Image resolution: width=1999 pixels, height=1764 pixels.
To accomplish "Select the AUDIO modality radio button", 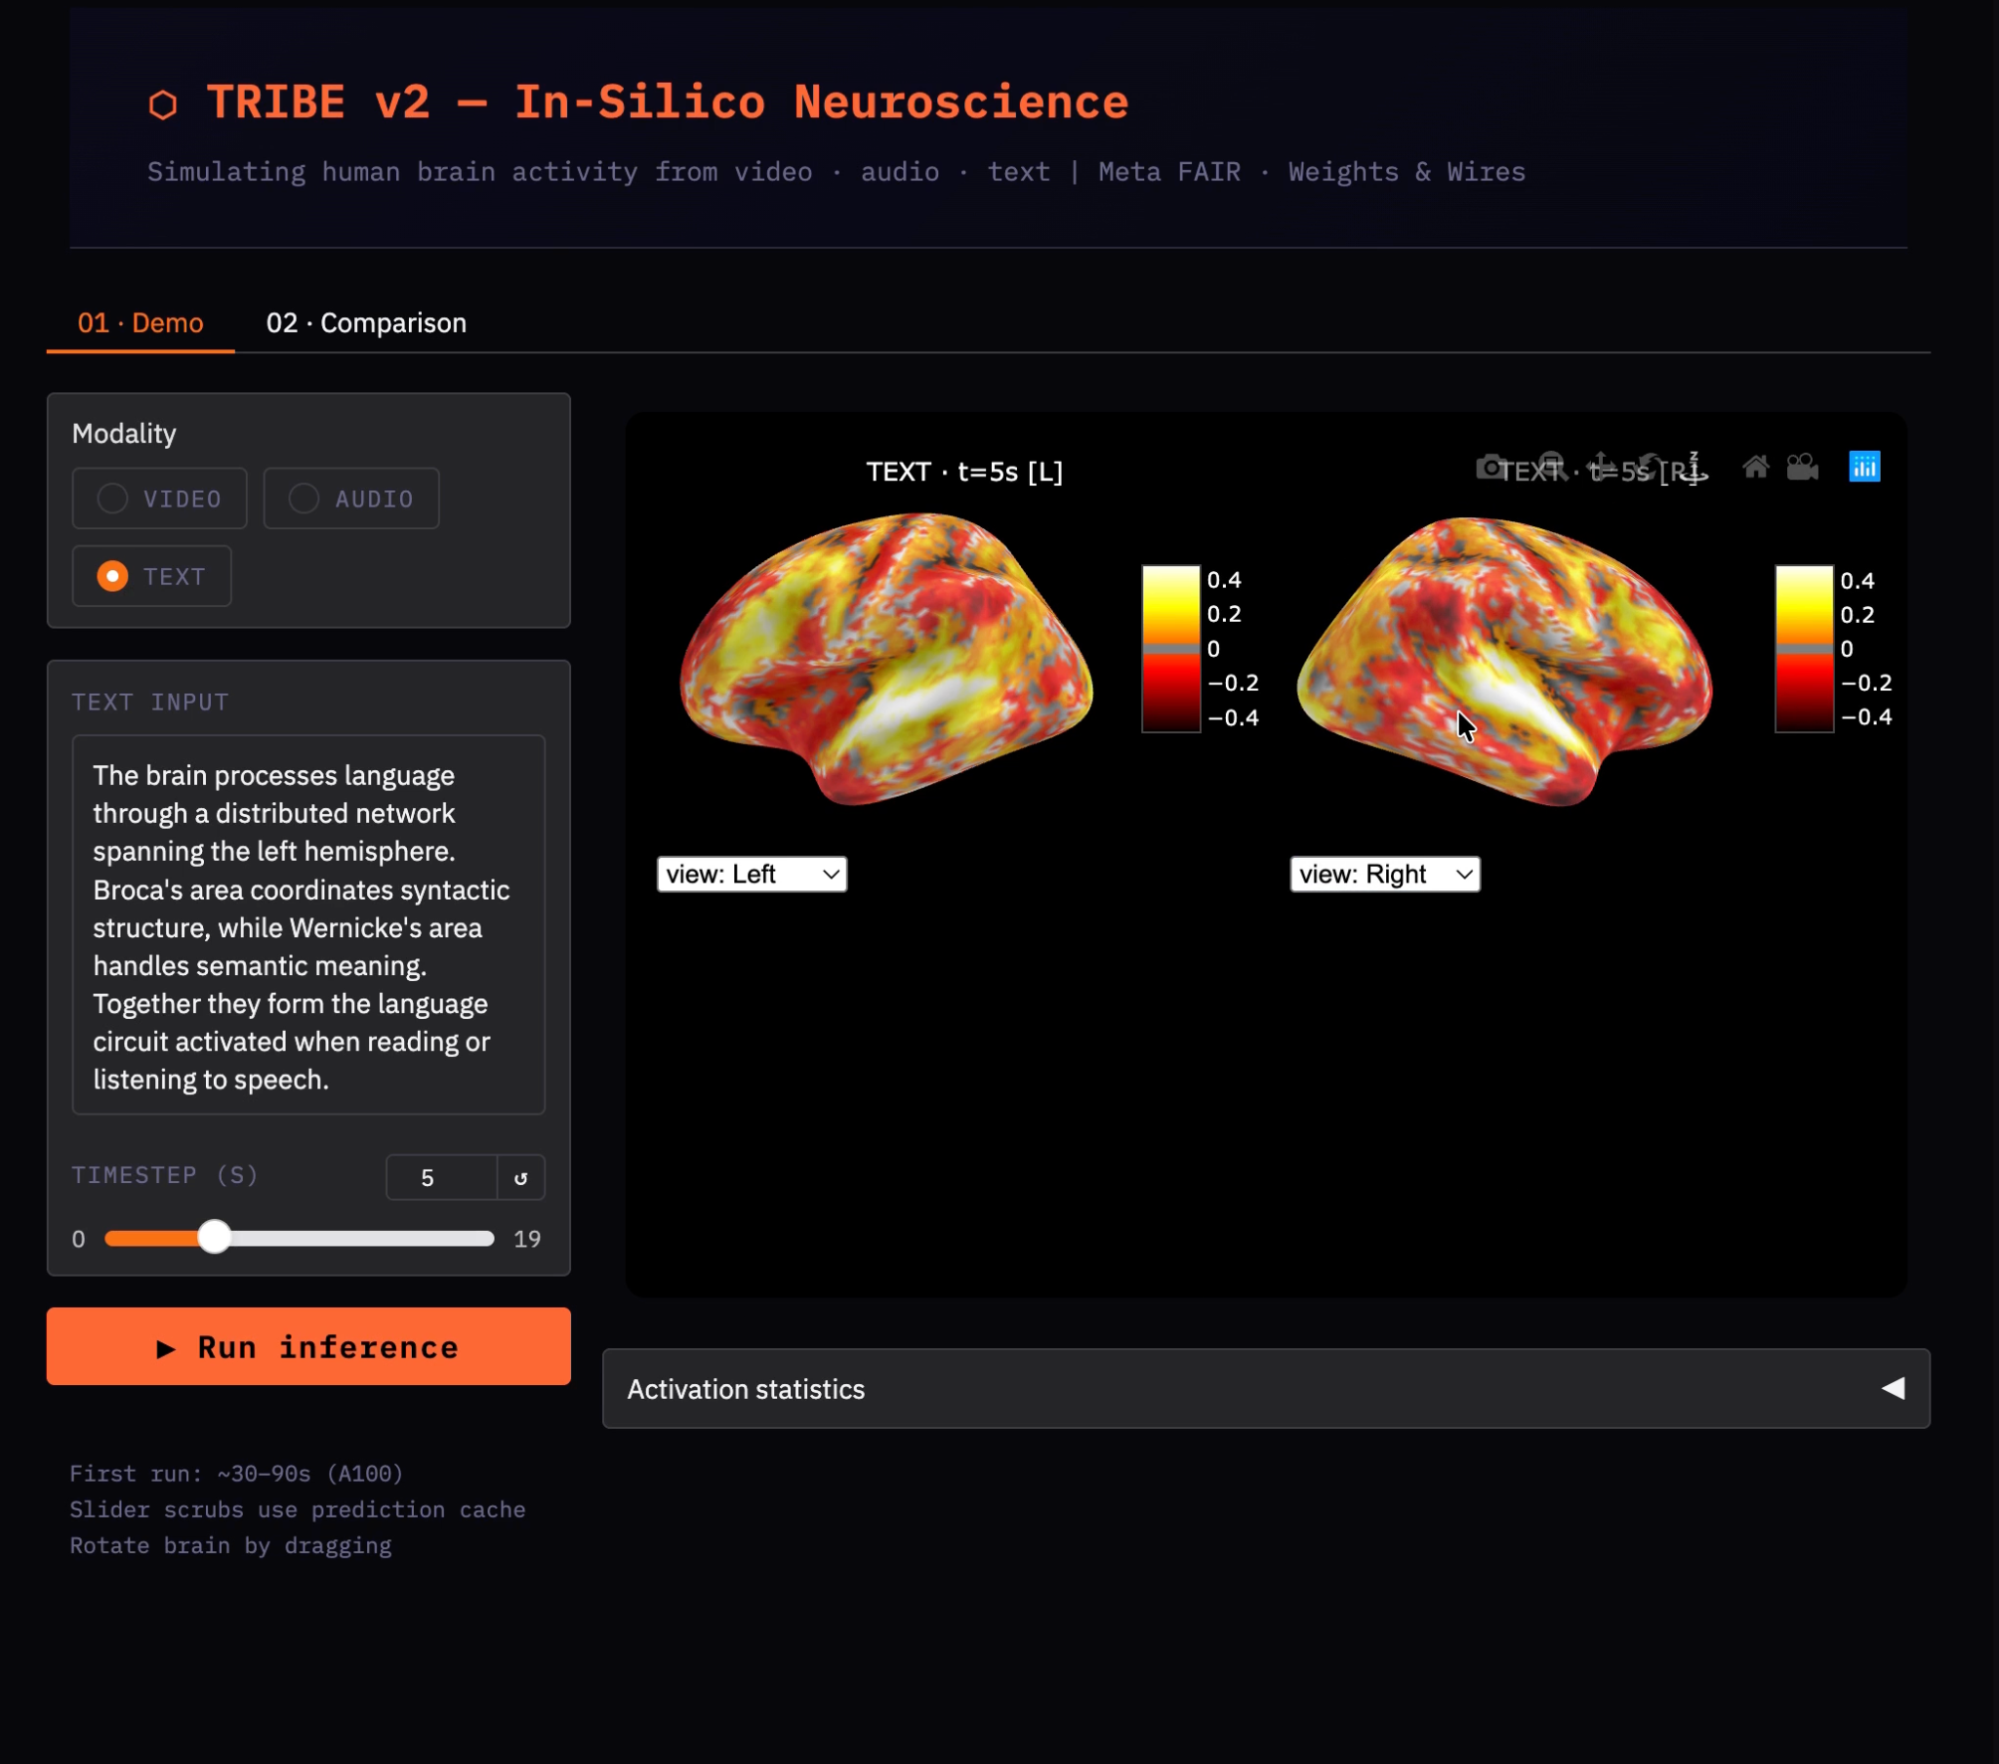I will point(304,498).
